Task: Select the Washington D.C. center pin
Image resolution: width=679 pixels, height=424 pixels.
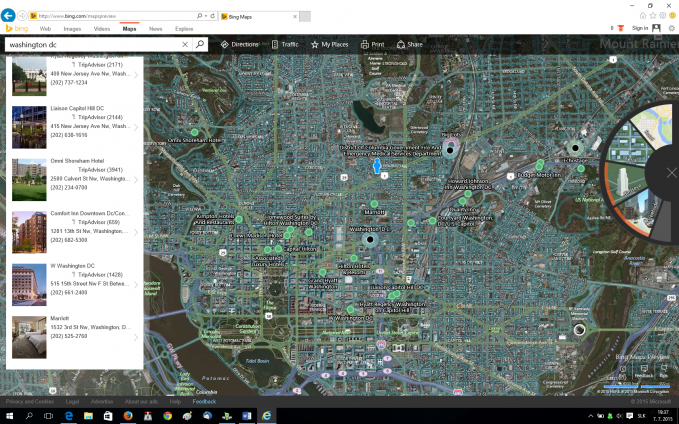Action: 370,240
